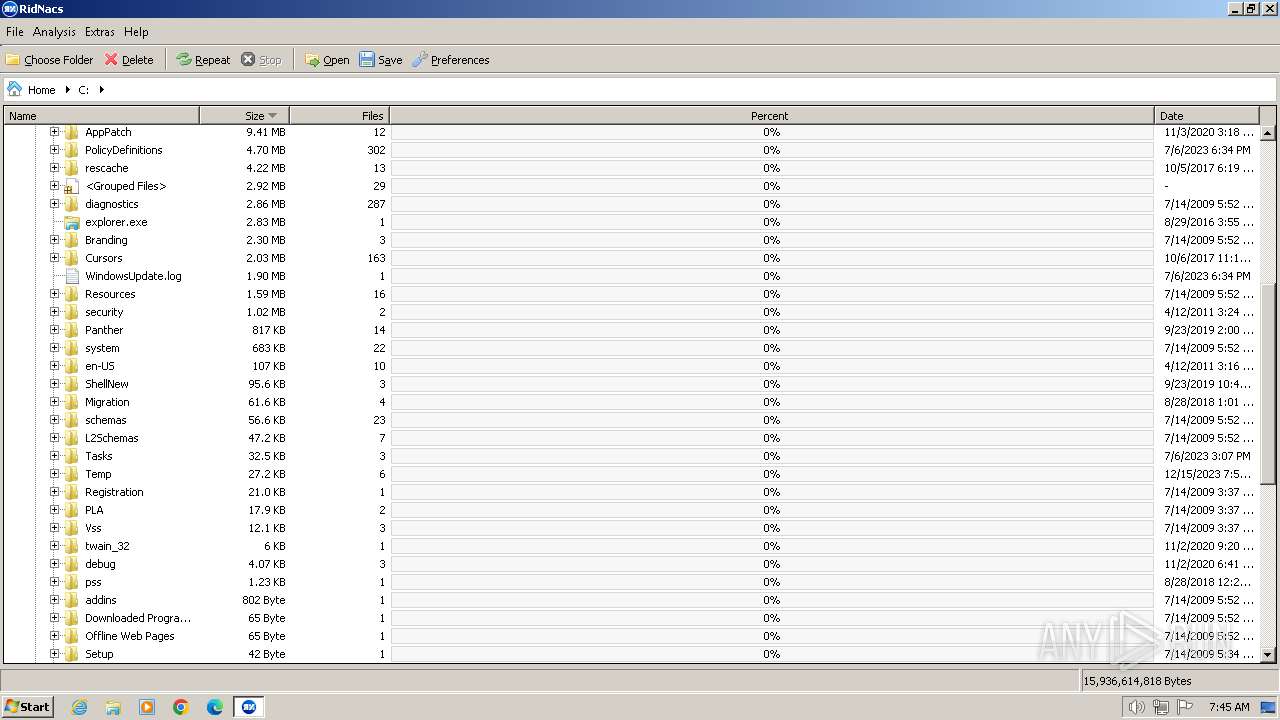Sort by the Date column header
This screenshot has height=720, width=1280.
click(x=1206, y=116)
